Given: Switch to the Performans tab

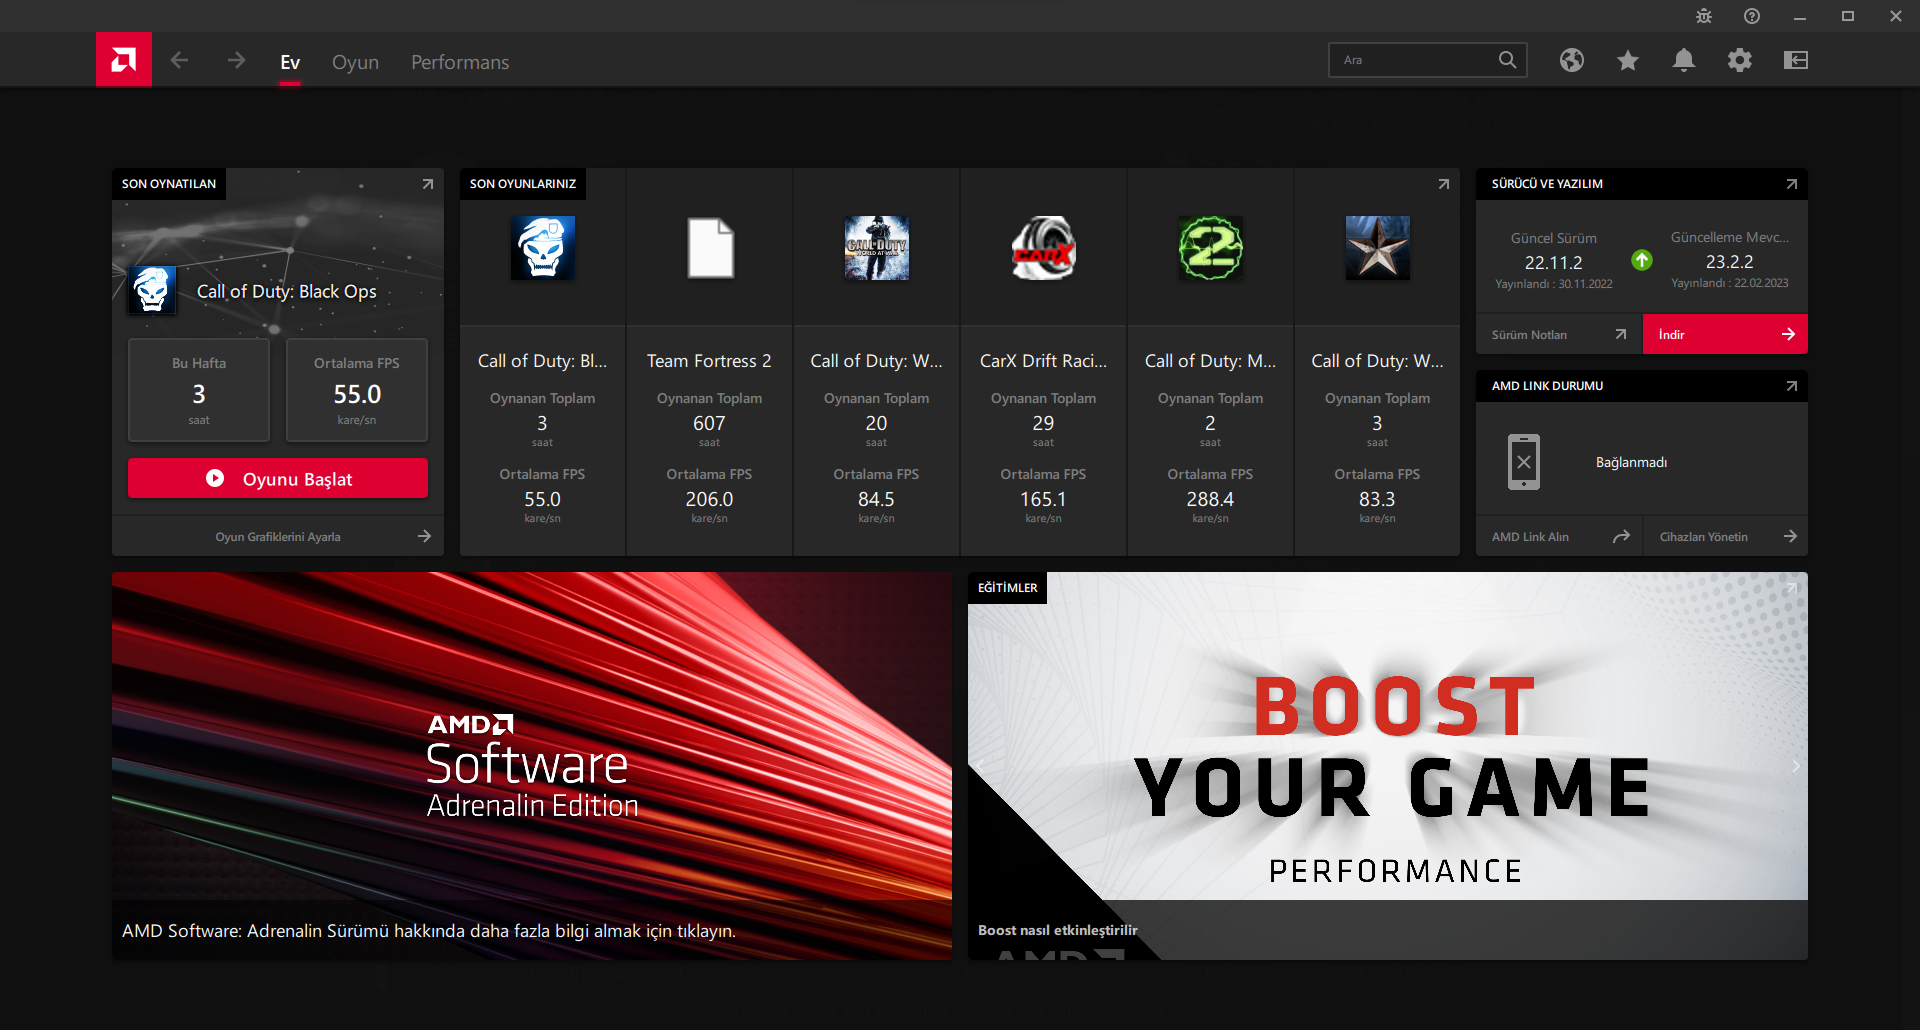Looking at the screenshot, I should 460,62.
